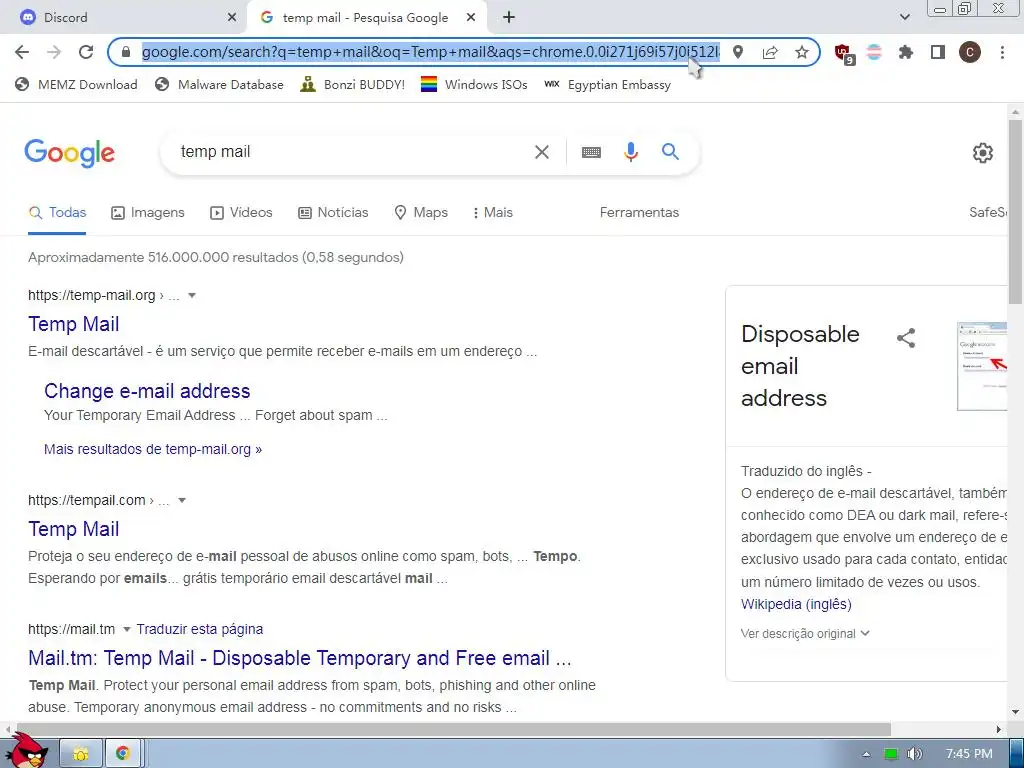
Task: Open the Malware Database bookmark
Action: [219, 84]
